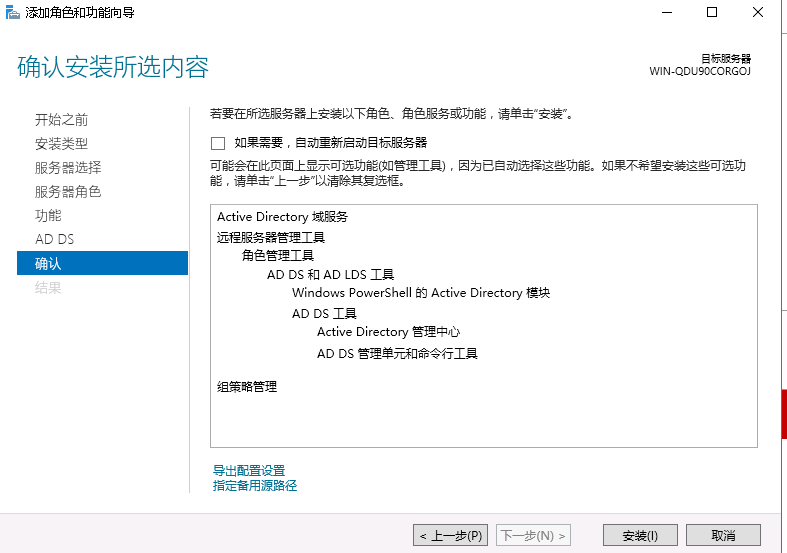Click target server name WIN-QDU90CORGOJ
Screen dimensions: 787x553
point(700,71)
